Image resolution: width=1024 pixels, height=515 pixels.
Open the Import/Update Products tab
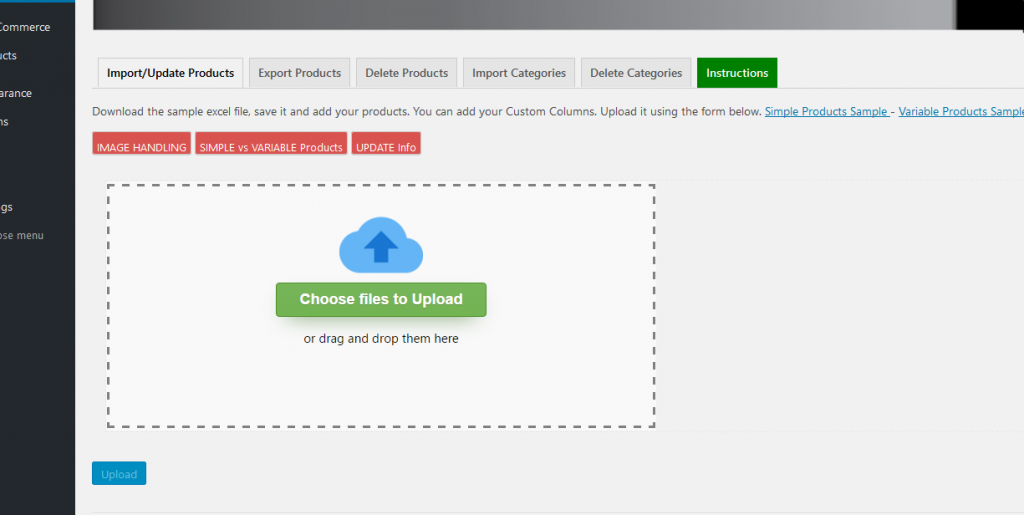click(x=170, y=73)
